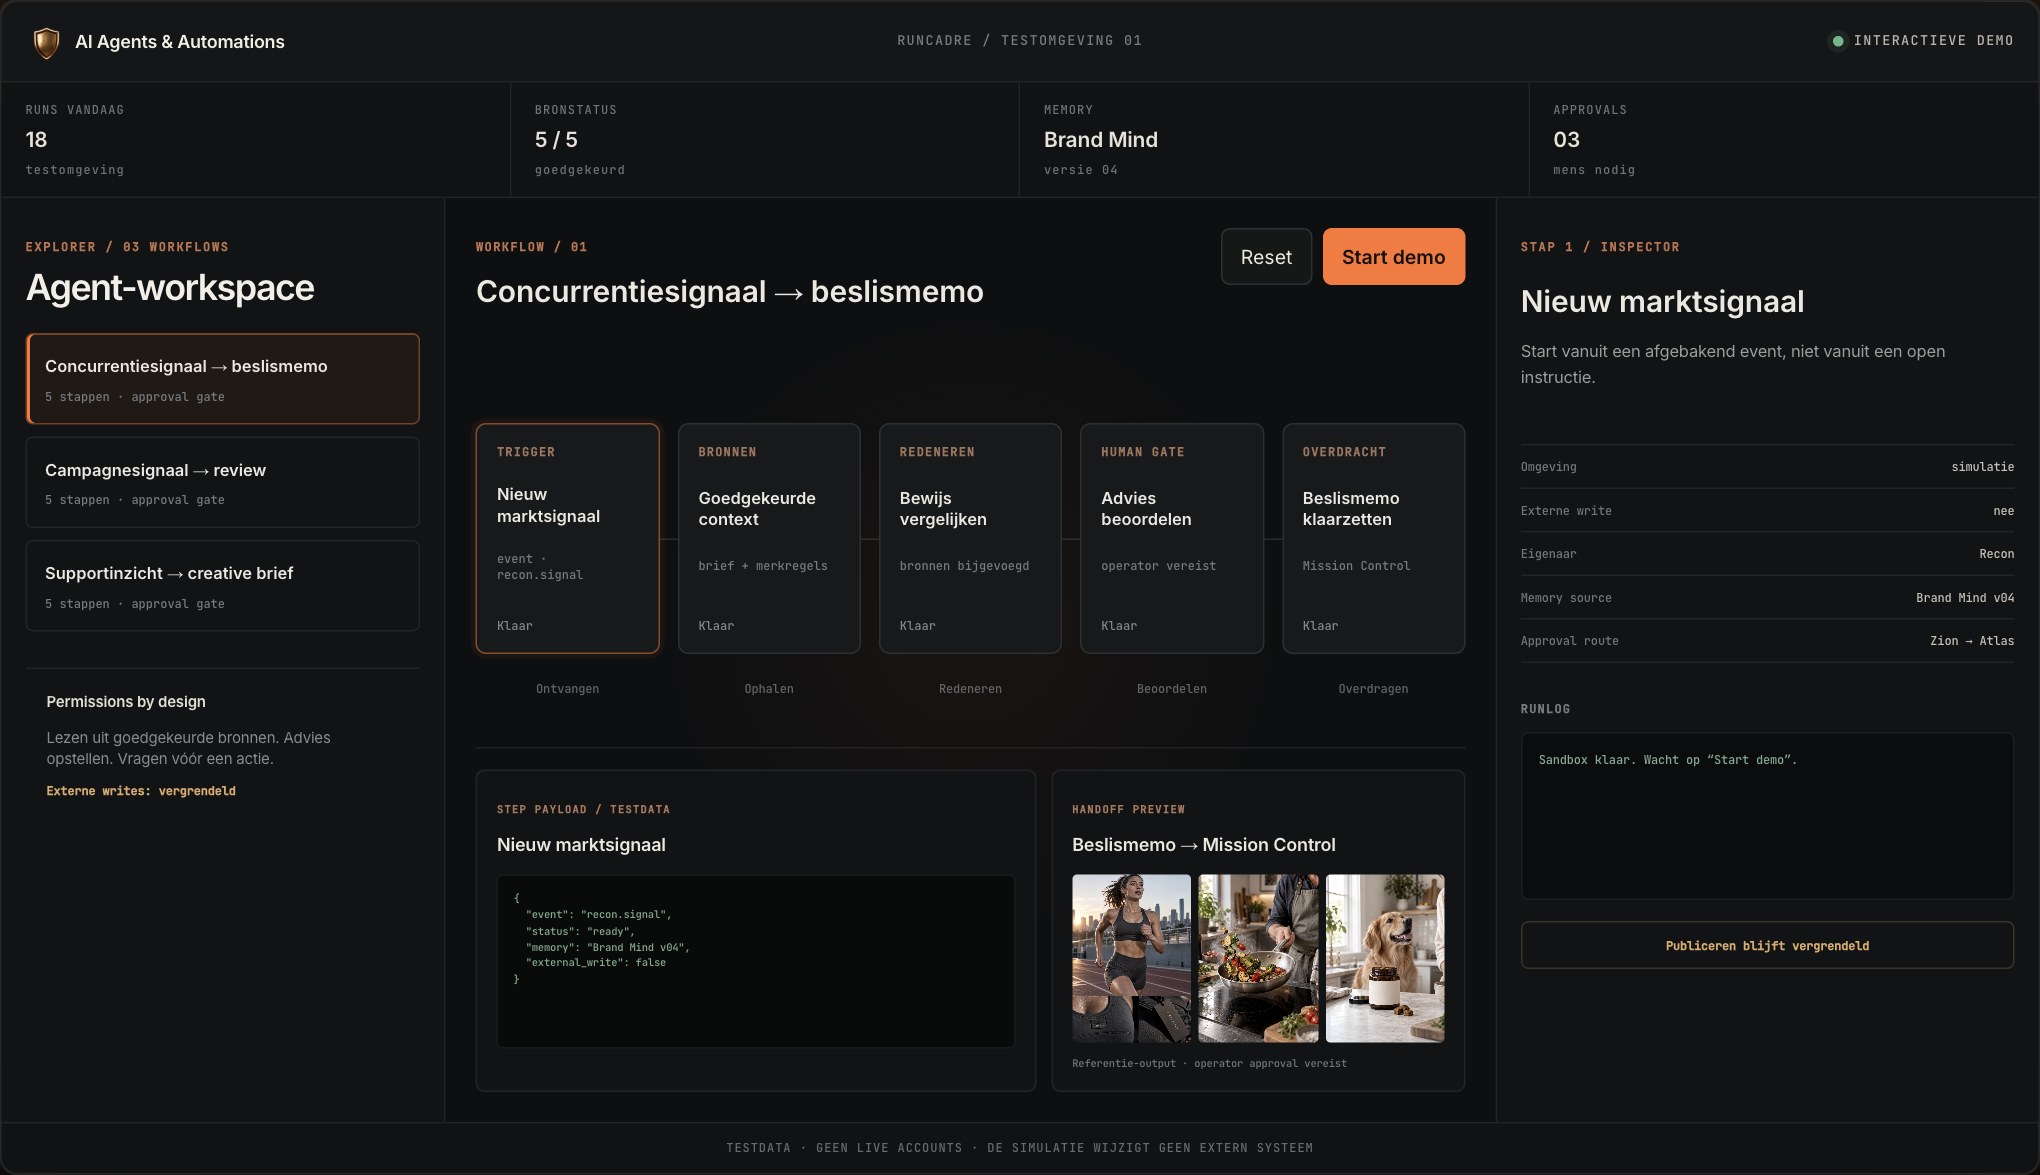Open the Human Gate card Advies beoordelen

[x=1172, y=539]
